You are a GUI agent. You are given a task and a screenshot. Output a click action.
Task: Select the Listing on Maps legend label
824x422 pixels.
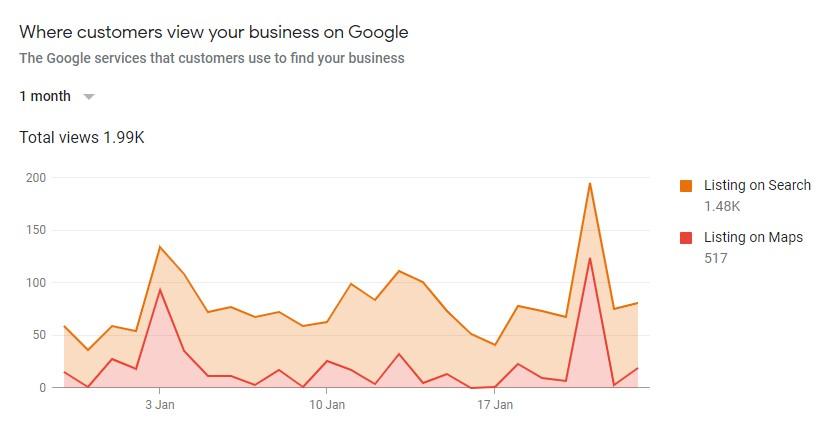point(753,238)
